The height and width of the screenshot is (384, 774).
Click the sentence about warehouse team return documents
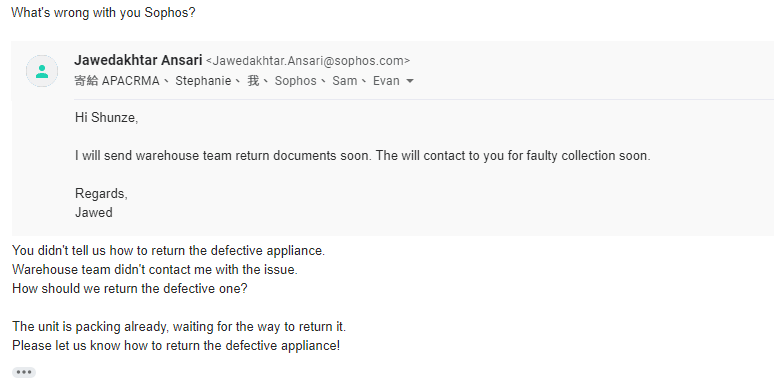pos(363,156)
